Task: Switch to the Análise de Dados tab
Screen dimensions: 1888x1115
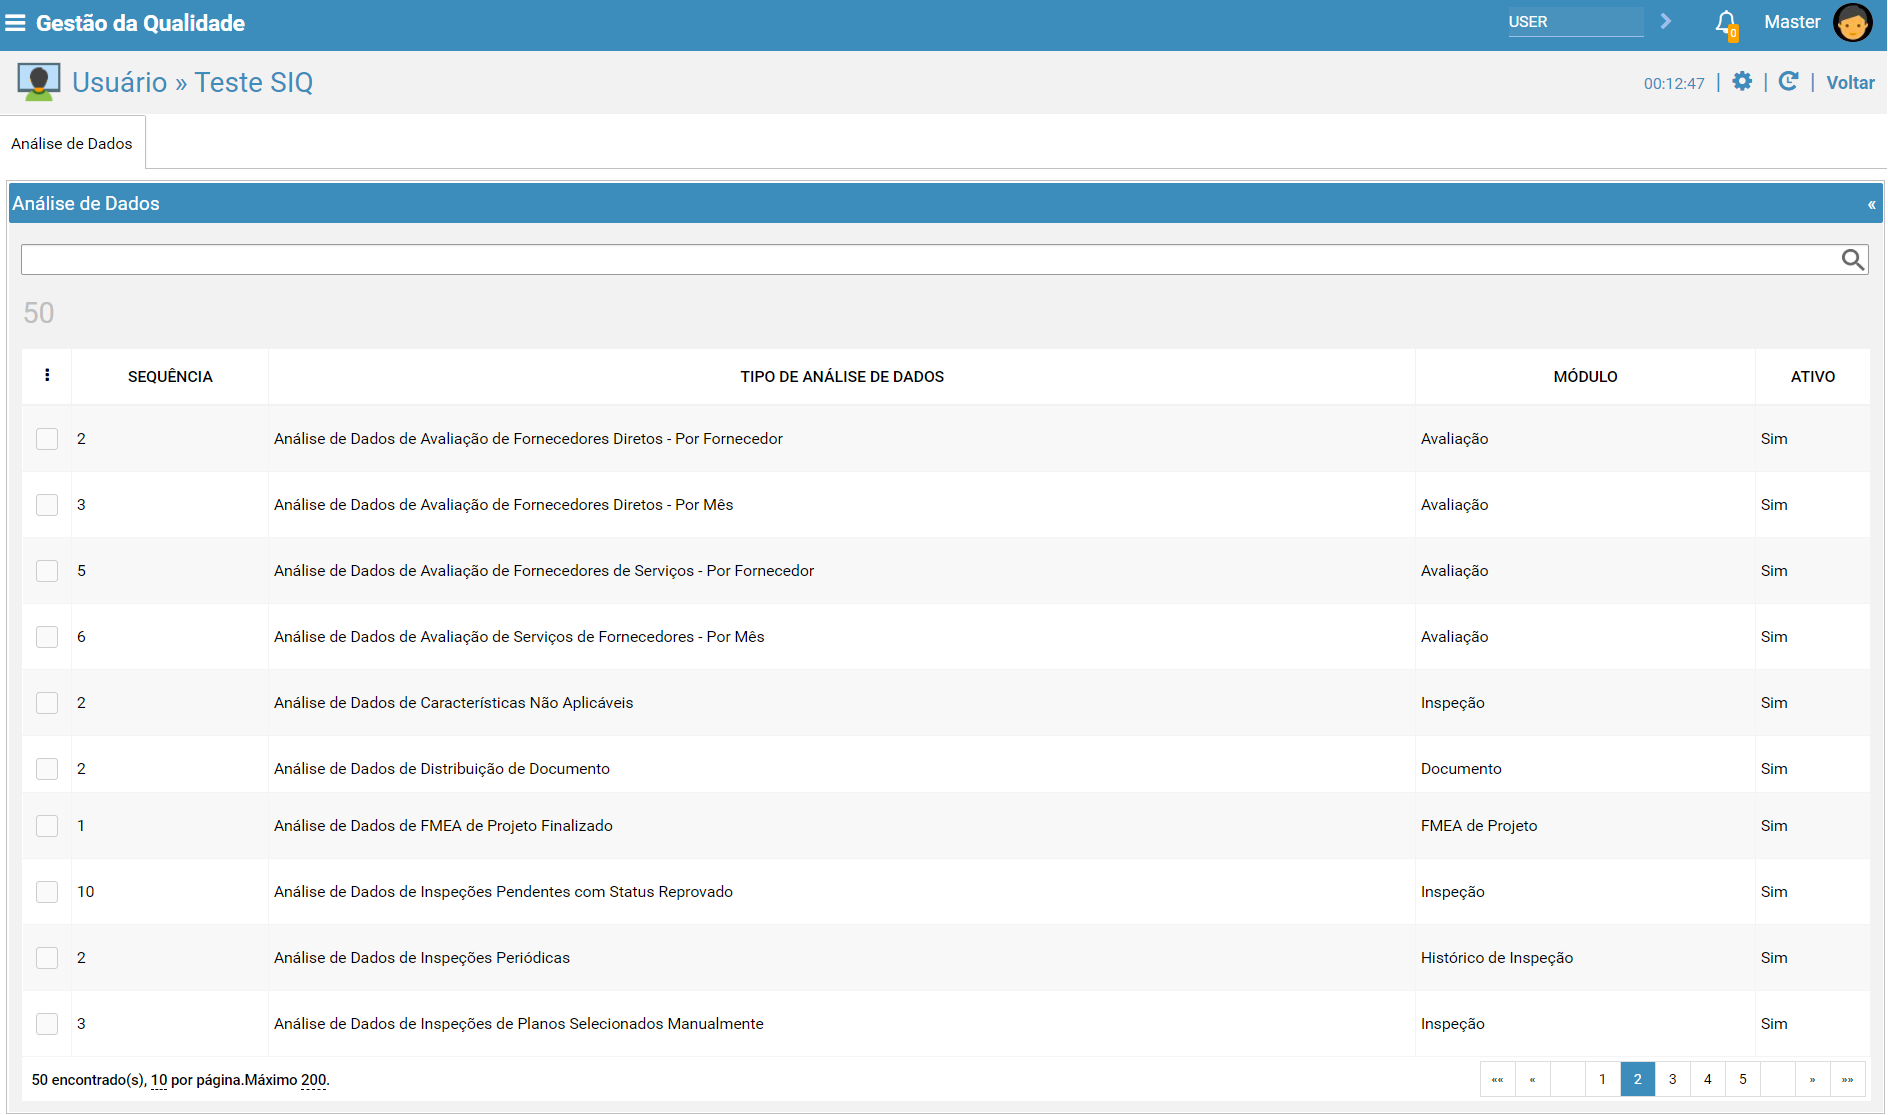Action: point(72,143)
